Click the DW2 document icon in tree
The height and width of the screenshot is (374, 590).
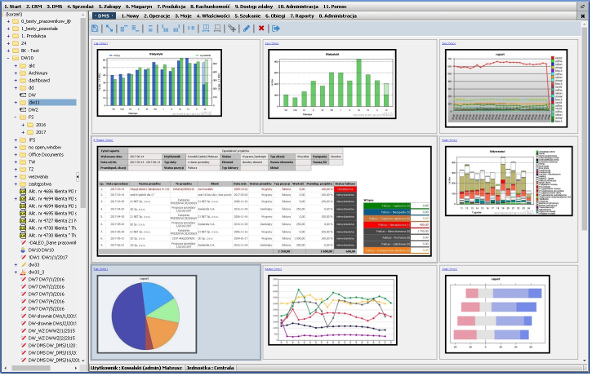click(23, 110)
